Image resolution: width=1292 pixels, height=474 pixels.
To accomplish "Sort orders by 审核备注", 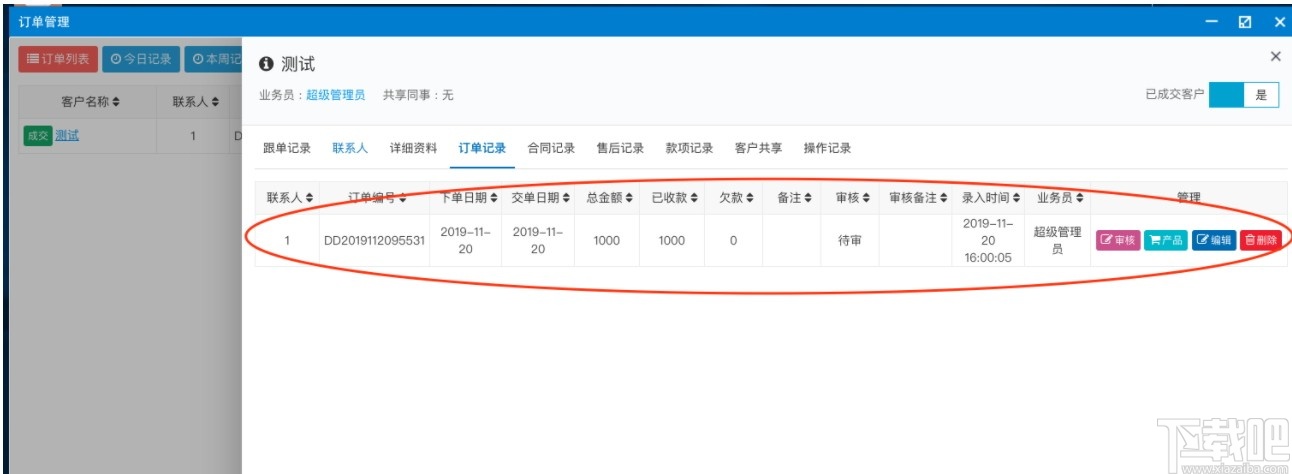I will (x=919, y=198).
